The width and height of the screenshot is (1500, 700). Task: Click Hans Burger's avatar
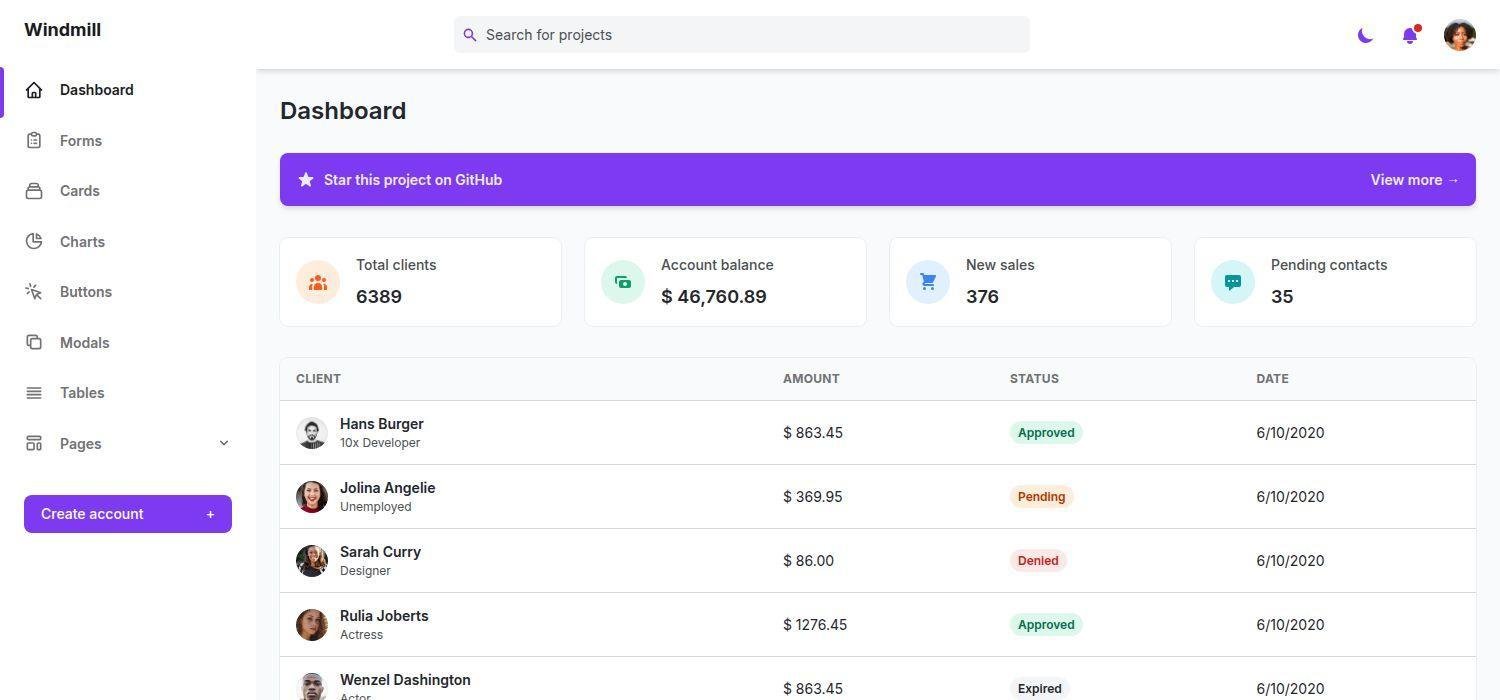[312, 433]
